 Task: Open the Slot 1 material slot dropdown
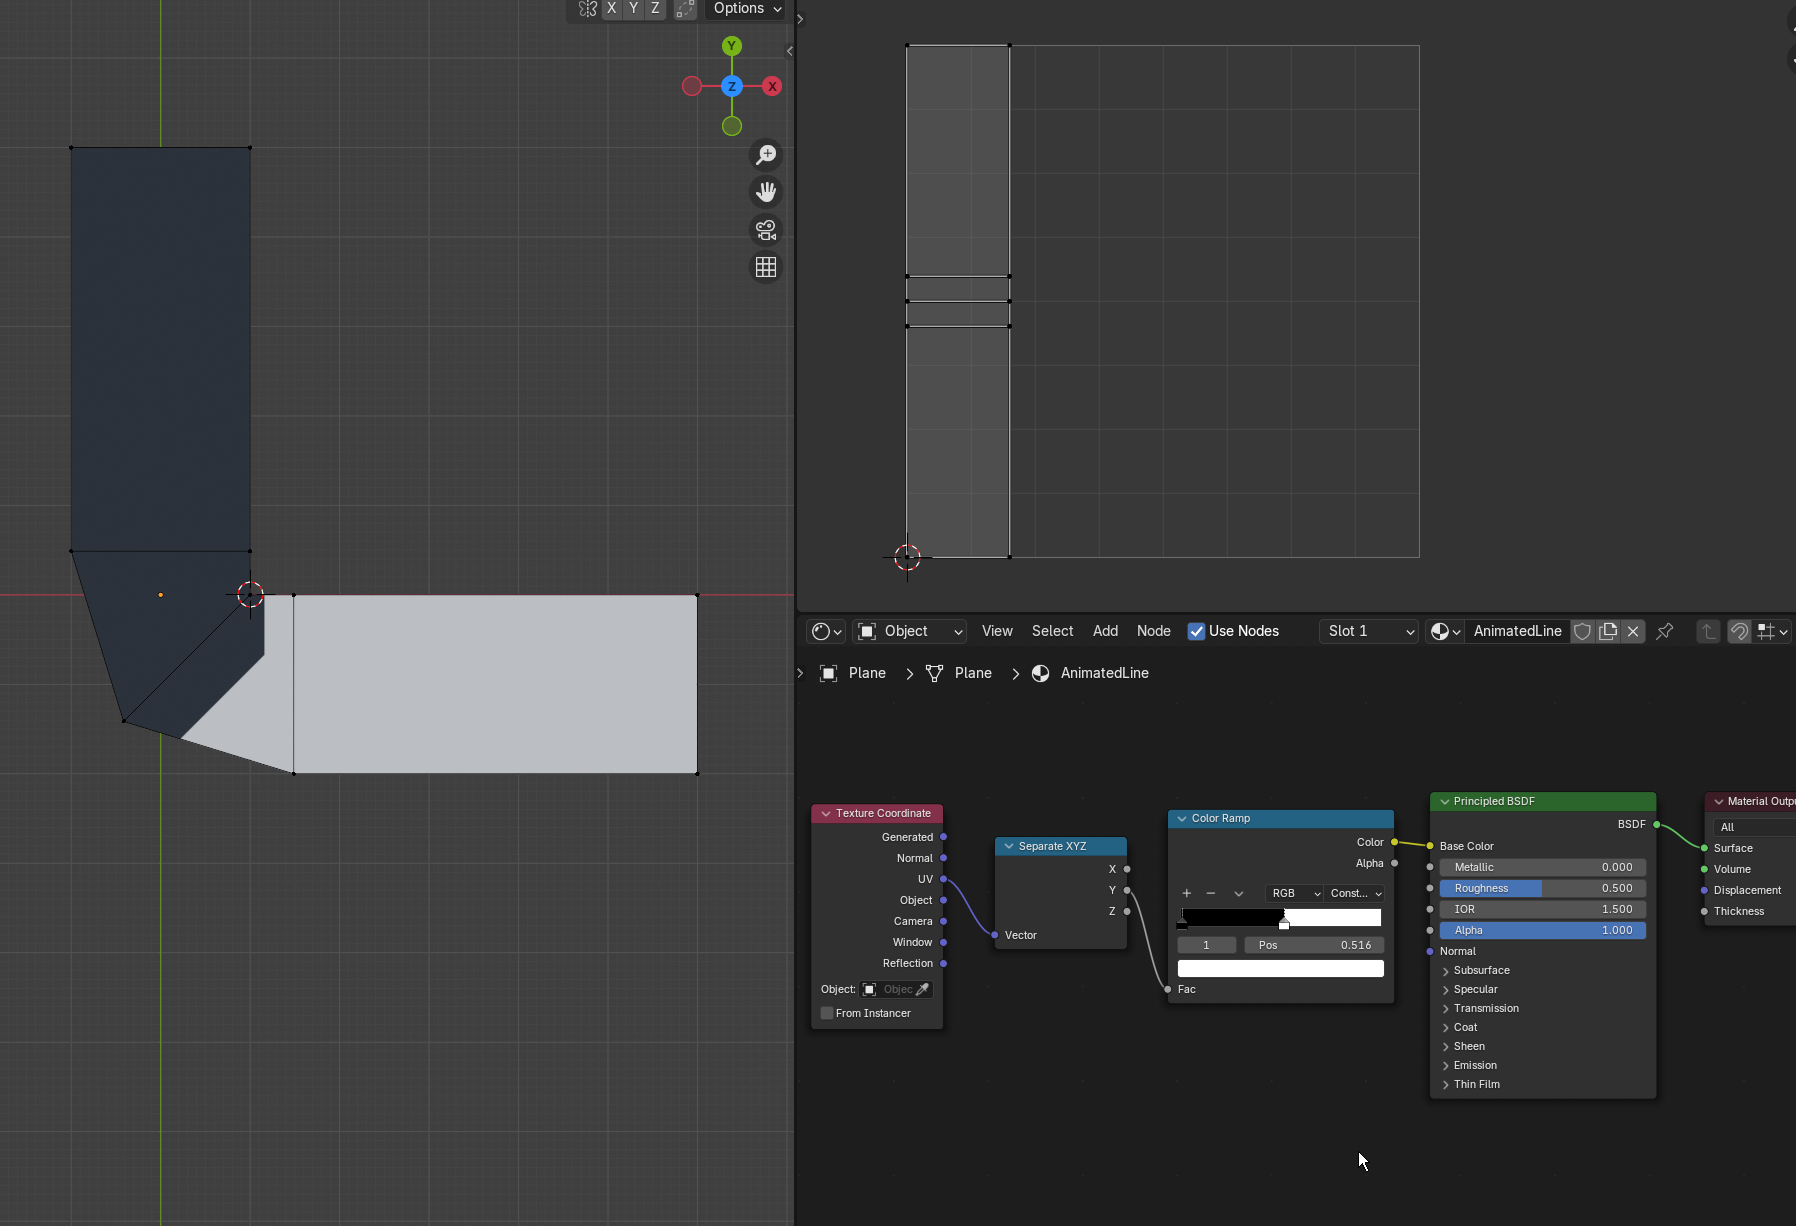(1369, 631)
